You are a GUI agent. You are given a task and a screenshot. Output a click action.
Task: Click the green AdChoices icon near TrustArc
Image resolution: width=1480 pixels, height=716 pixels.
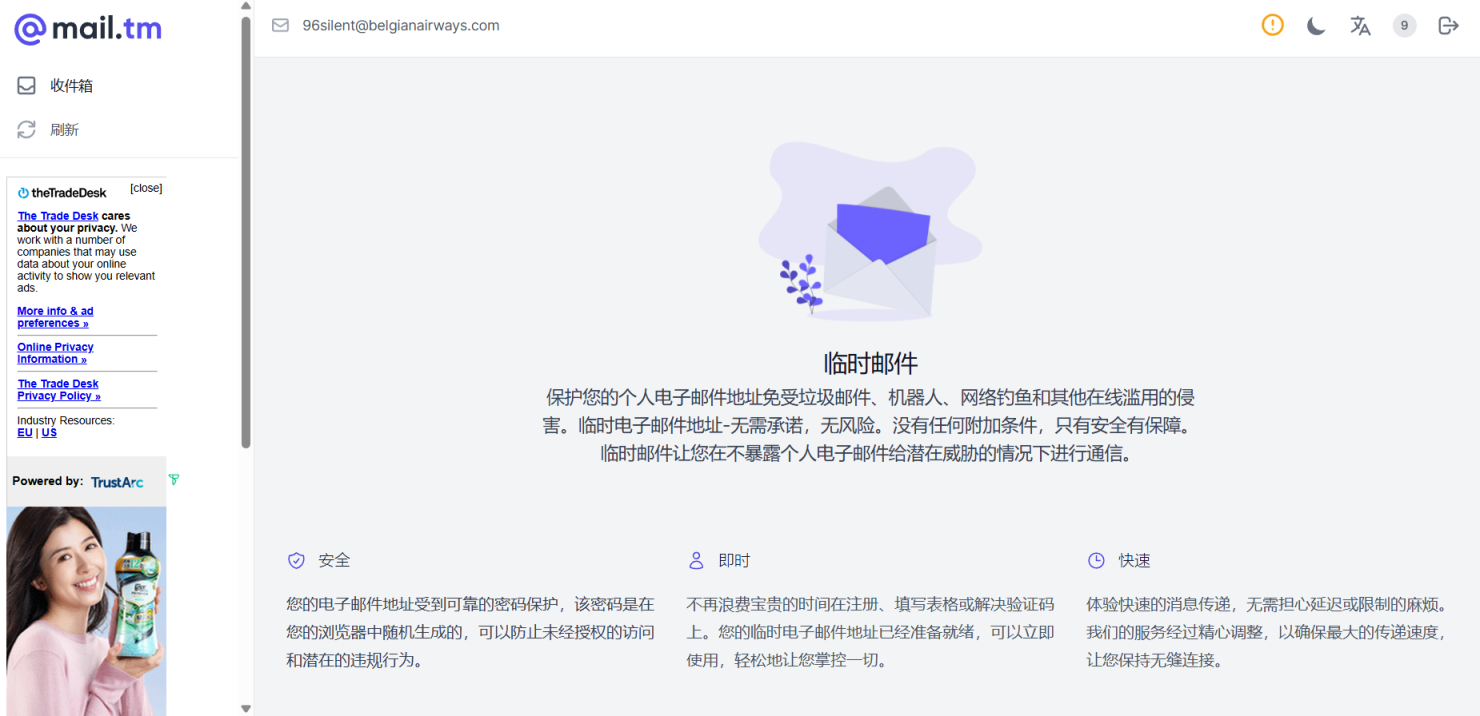tap(173, 480)
